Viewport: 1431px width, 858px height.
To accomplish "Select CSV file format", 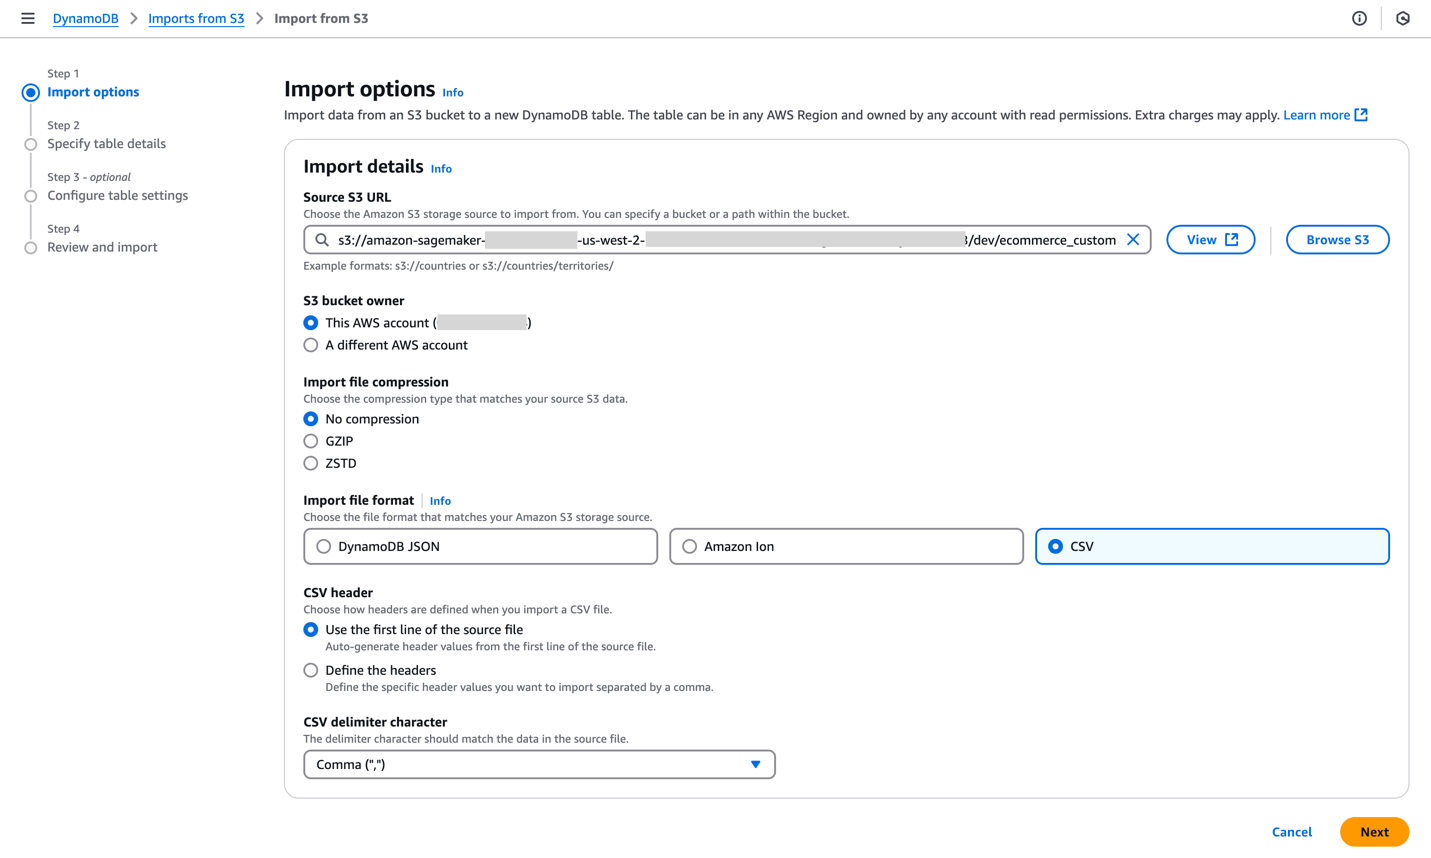I will pyautogui.click(x=1212, y=547).
